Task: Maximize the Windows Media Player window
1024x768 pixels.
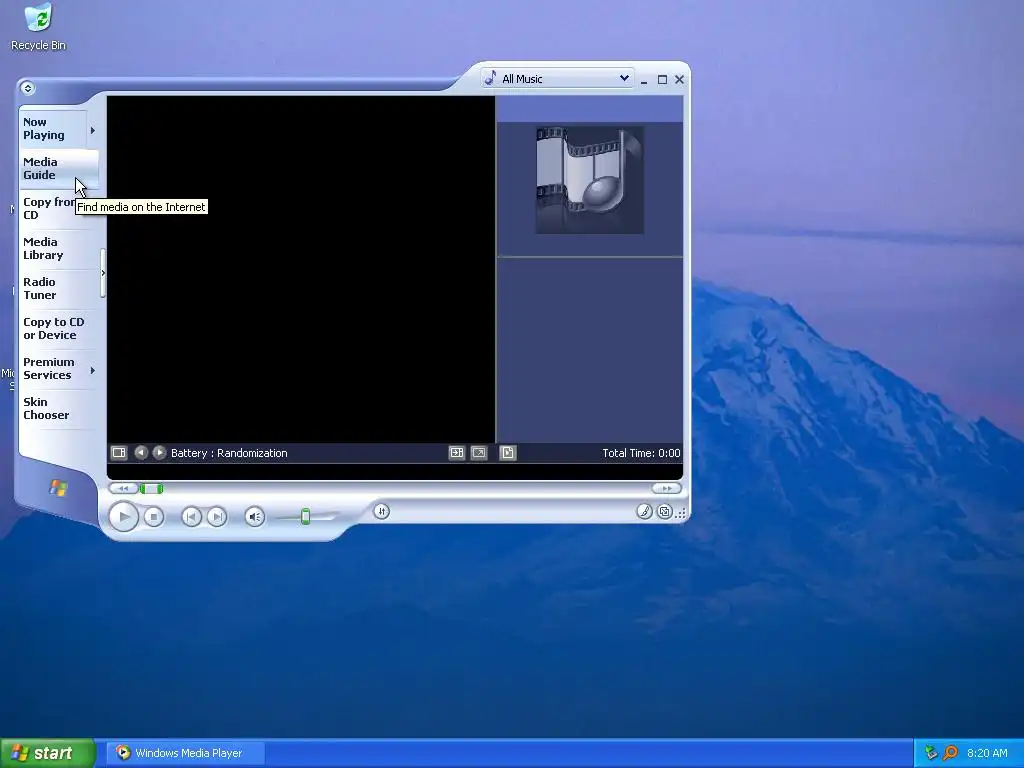Action: 662,80
